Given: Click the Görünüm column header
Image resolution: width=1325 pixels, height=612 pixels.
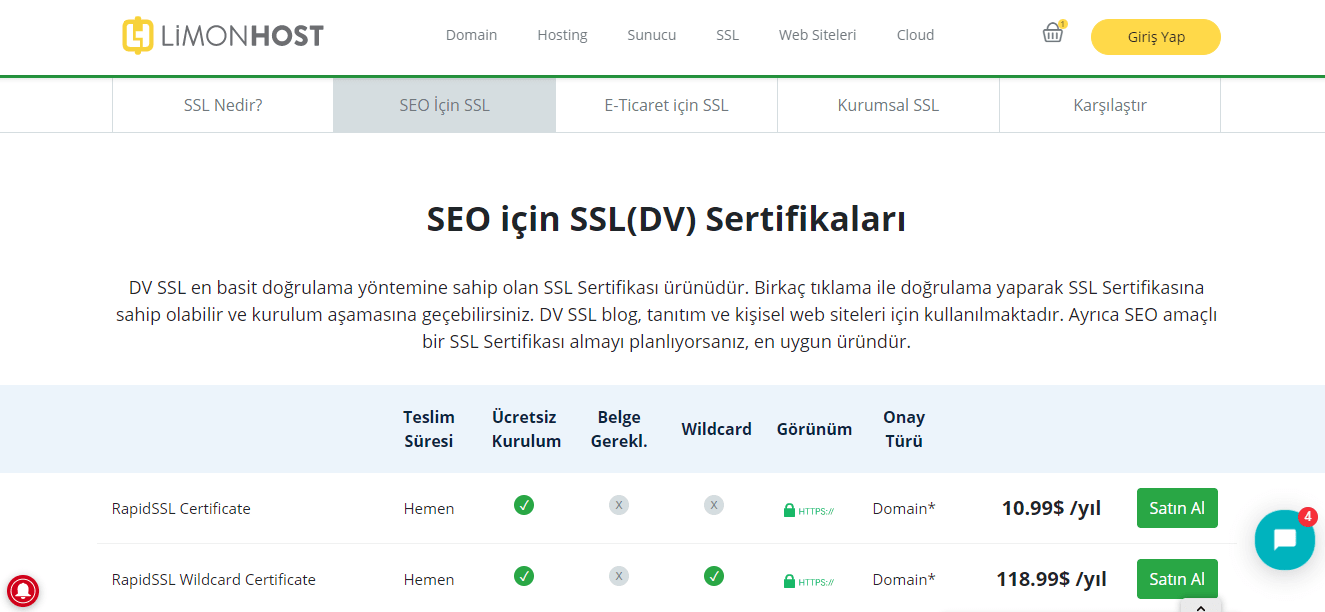Looking at the screenshot, I should pos(814,429).
